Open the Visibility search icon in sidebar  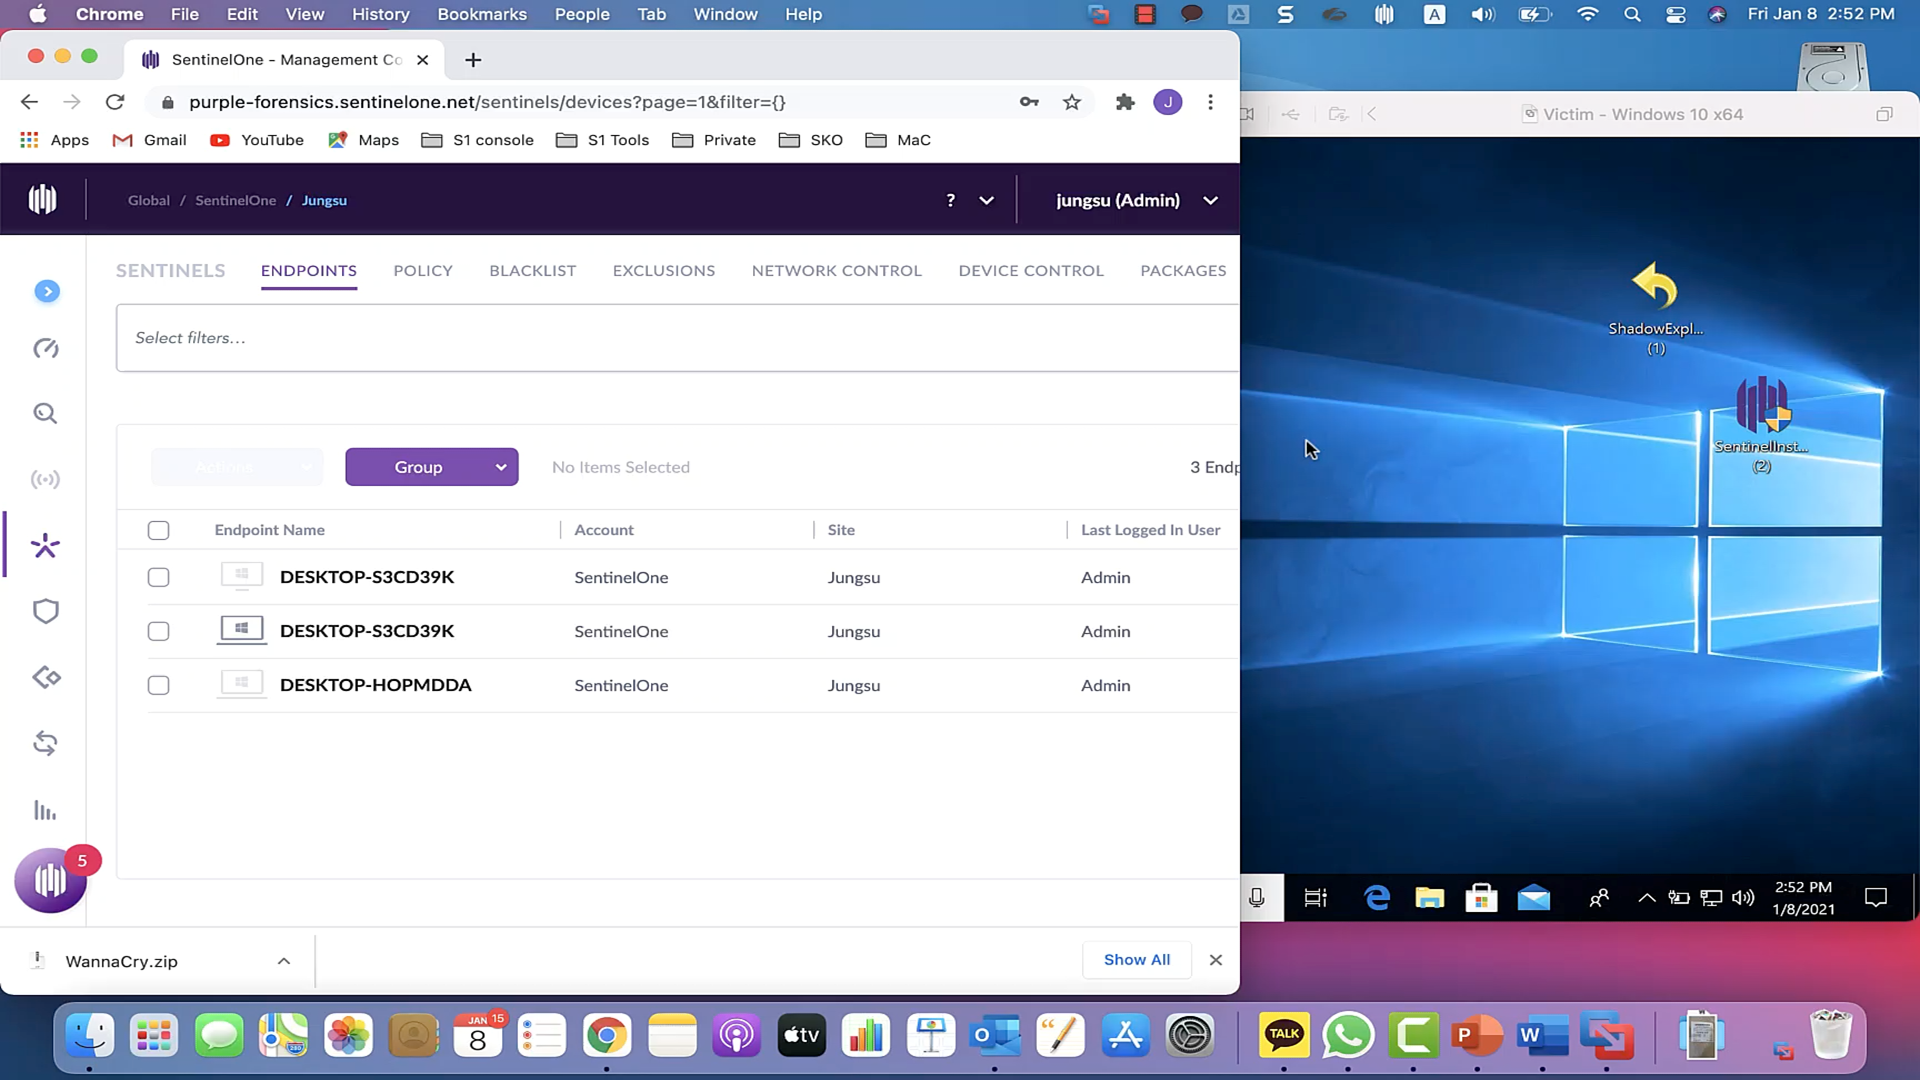point(45,413)
